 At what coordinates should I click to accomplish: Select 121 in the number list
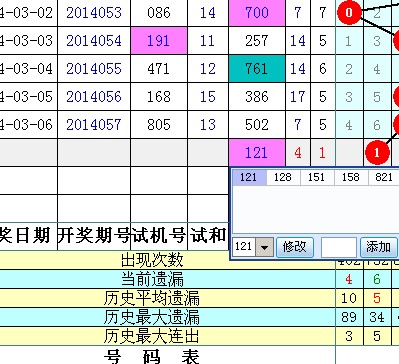(x=249, y=177)
